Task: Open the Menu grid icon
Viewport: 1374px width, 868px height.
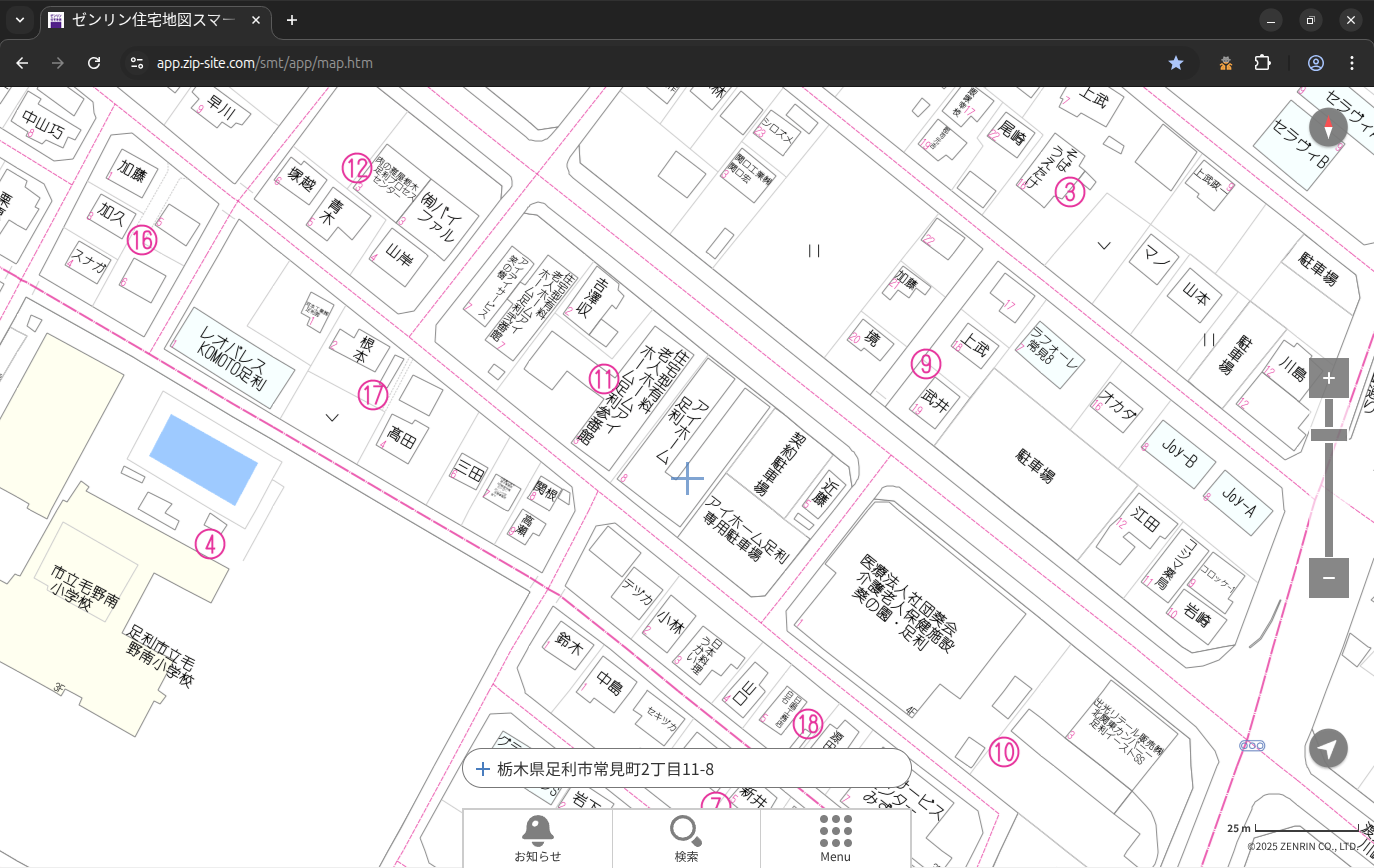Action: pyautogui.click(x=835, y=837)
